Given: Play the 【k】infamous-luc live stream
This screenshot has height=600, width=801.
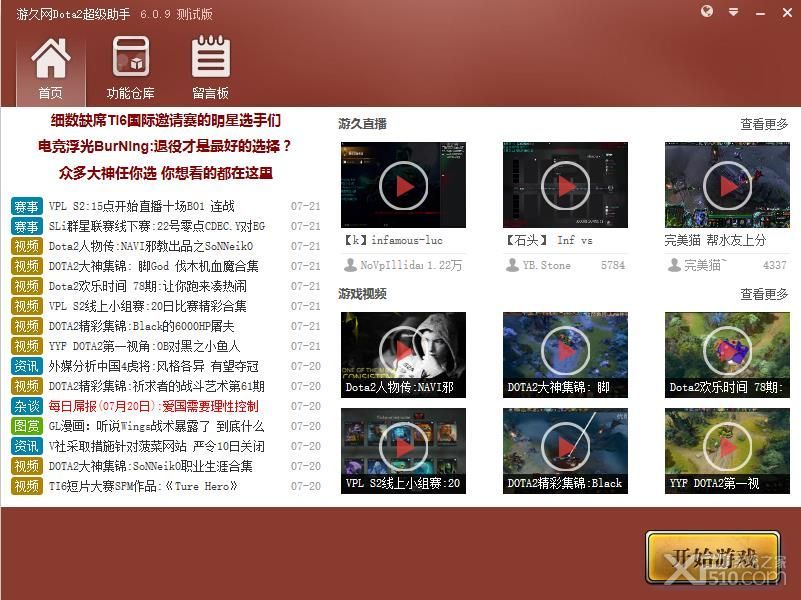Looking at the screenshot, I should pyautogui.click(x=403, y=185).
